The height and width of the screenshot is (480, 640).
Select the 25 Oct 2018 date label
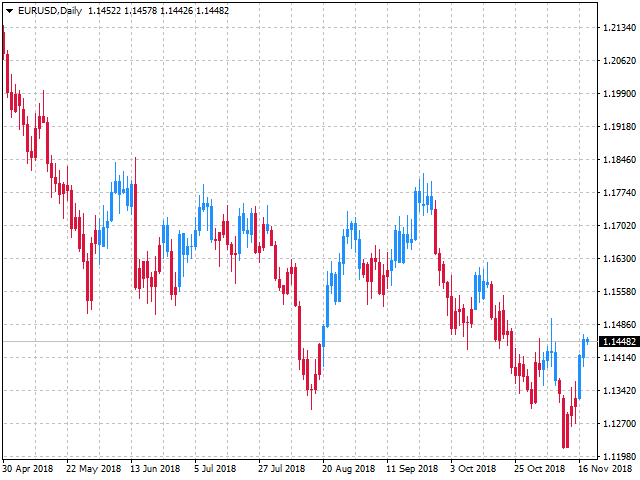click(x=539, y=468)
